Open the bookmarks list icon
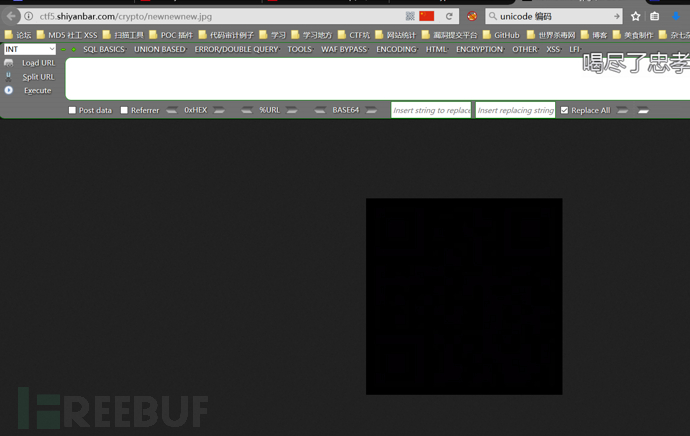This screenshot has width=690, height=436. 654,16
